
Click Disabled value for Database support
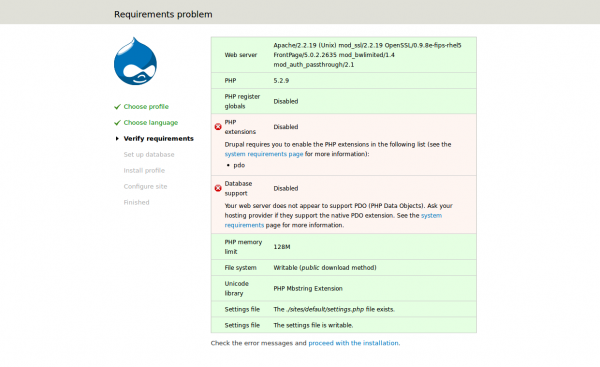coord(286,188)
